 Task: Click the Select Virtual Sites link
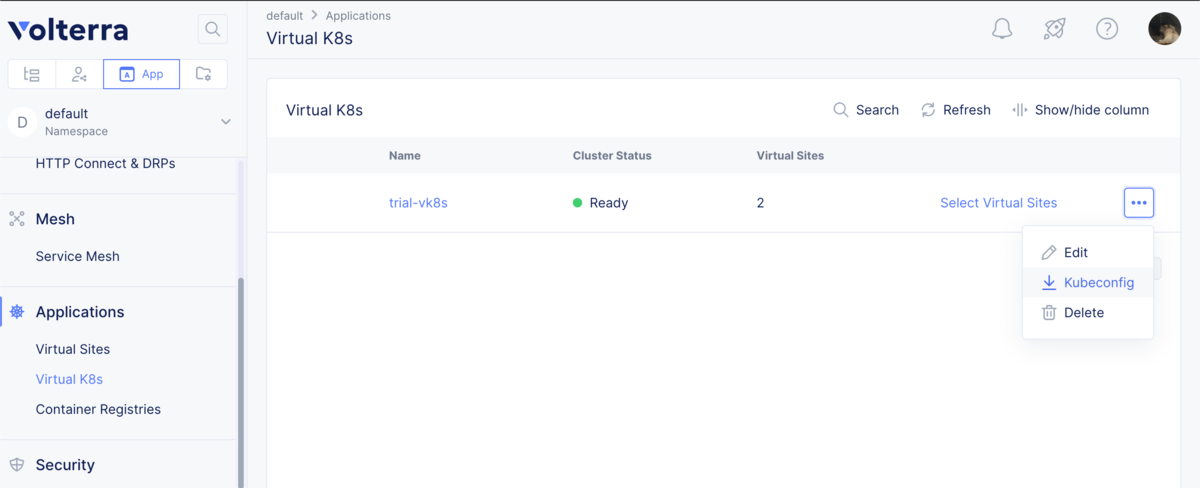pos(998,203)
